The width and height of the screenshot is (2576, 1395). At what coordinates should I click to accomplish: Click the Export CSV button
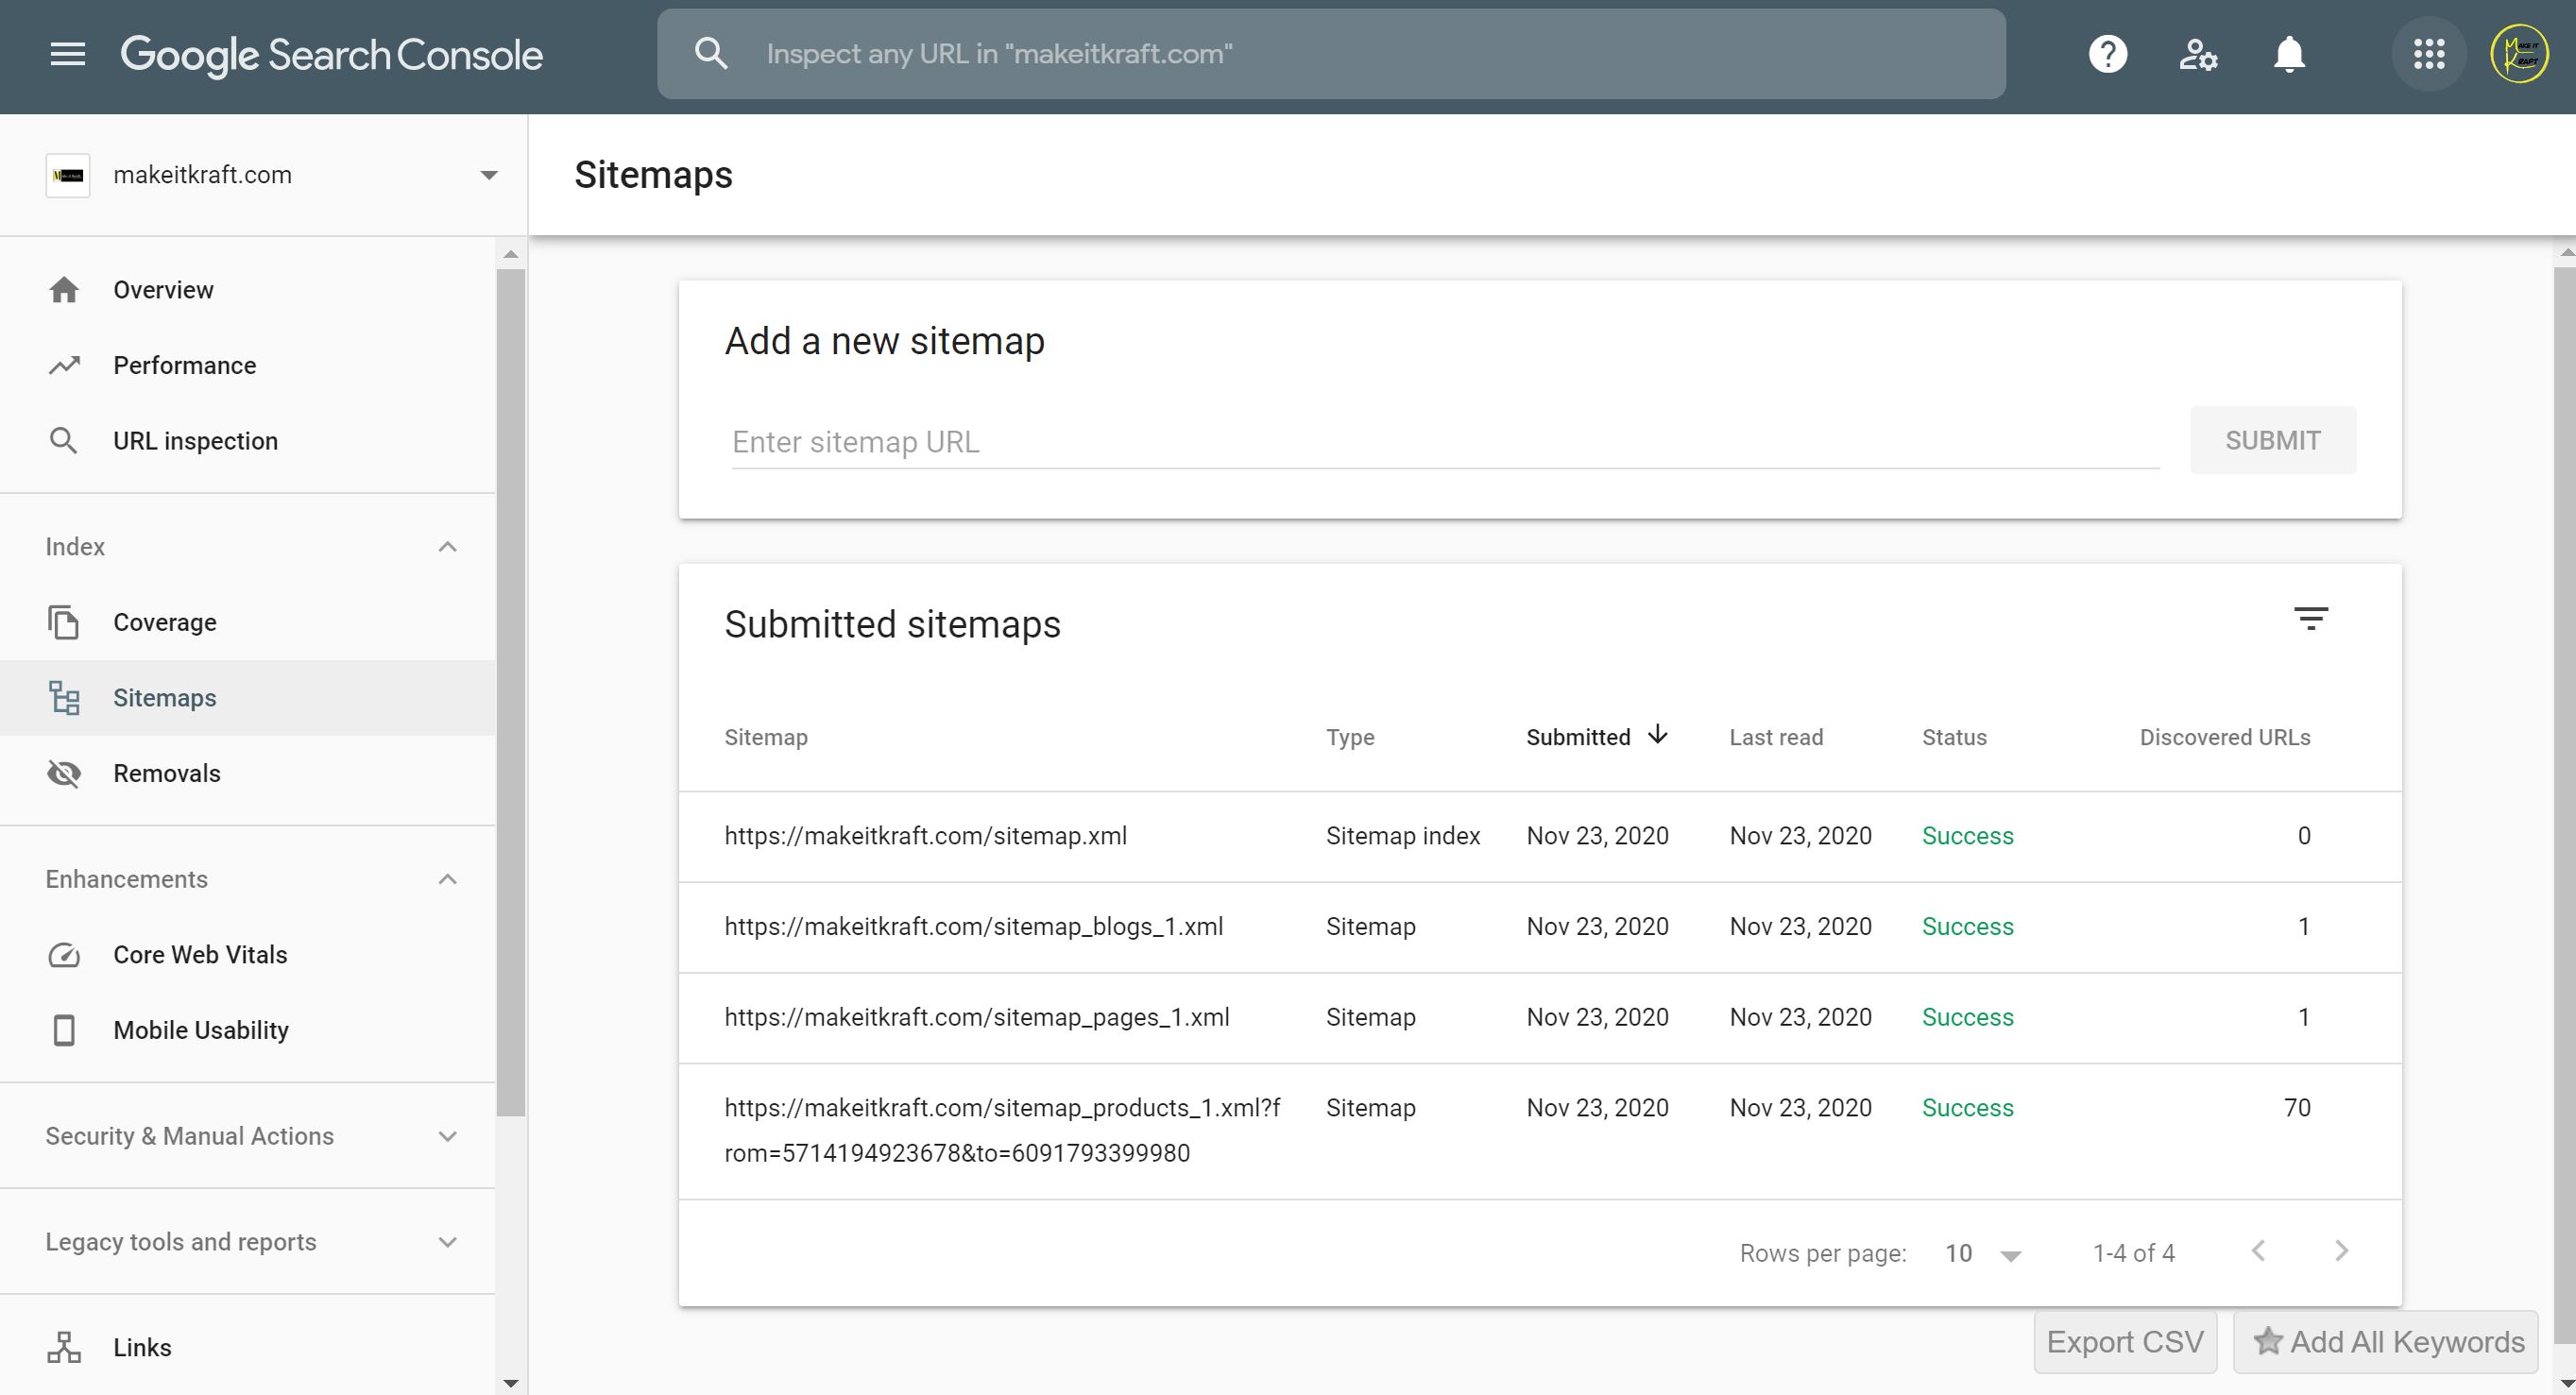click(x=2125, y=1342)
